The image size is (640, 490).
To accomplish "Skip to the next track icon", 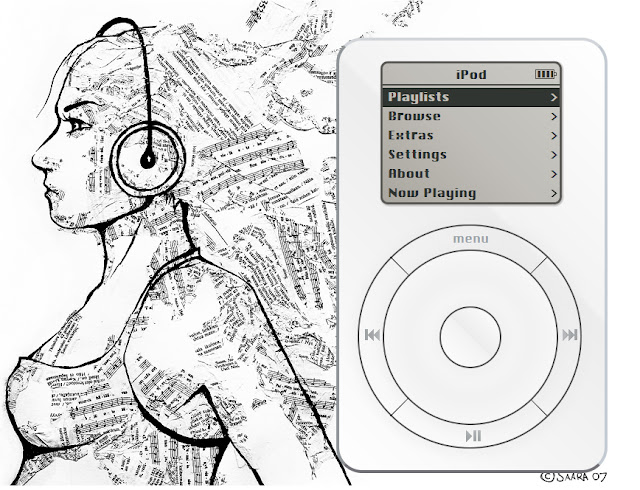I will click(x=570, y=335).
